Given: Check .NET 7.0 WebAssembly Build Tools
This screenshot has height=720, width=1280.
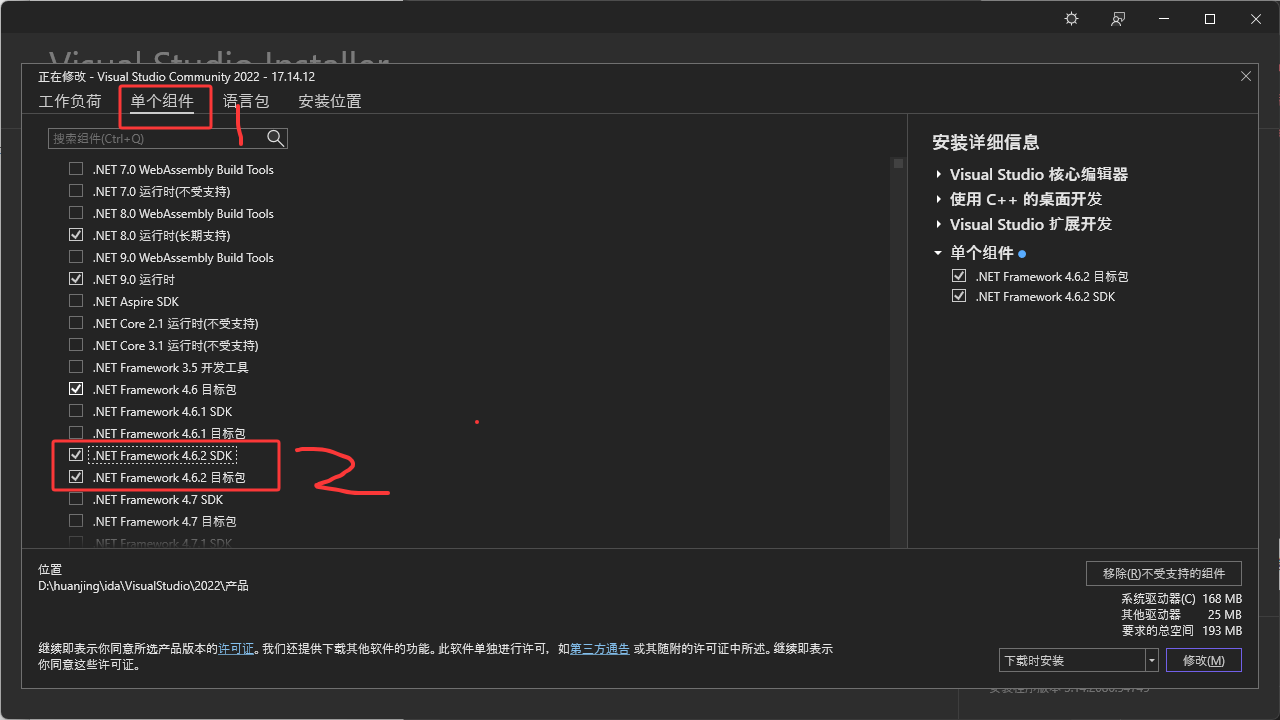Looking at the screenshot, I should click(76, 169).
